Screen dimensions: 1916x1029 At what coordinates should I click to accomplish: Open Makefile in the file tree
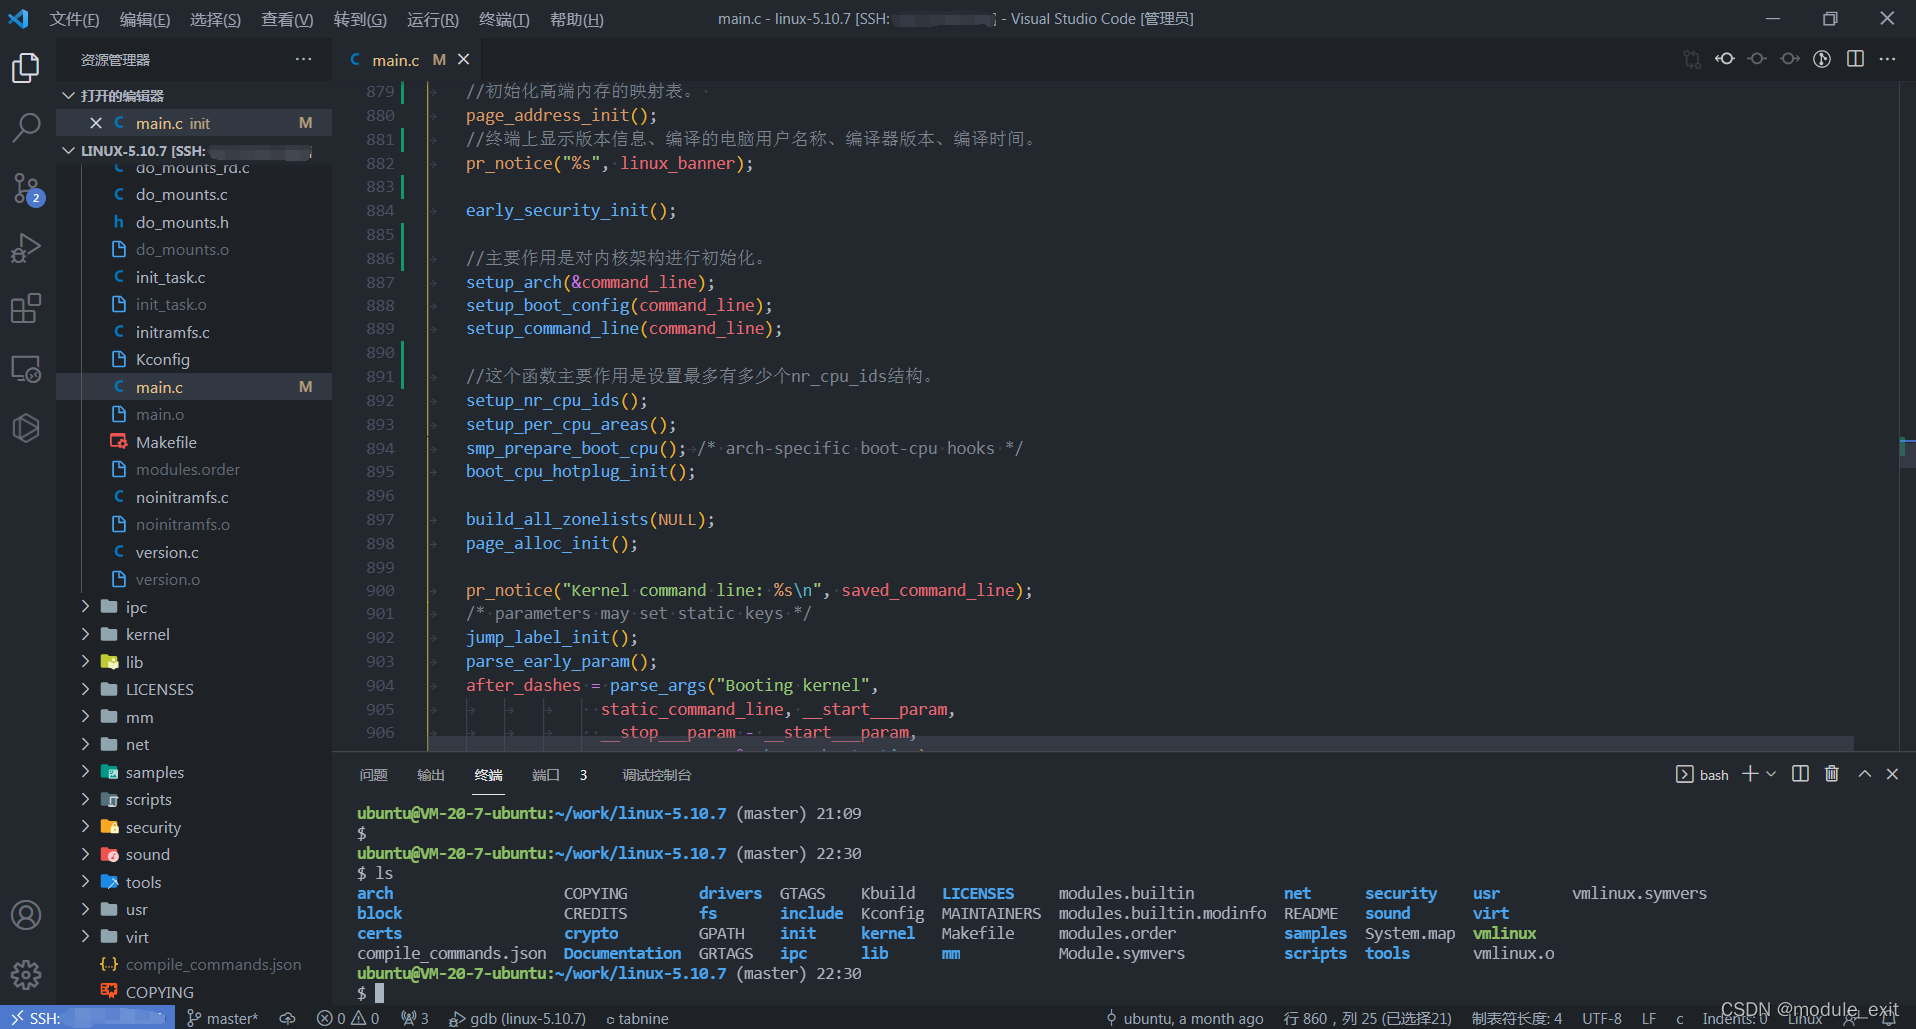point(194,442)
